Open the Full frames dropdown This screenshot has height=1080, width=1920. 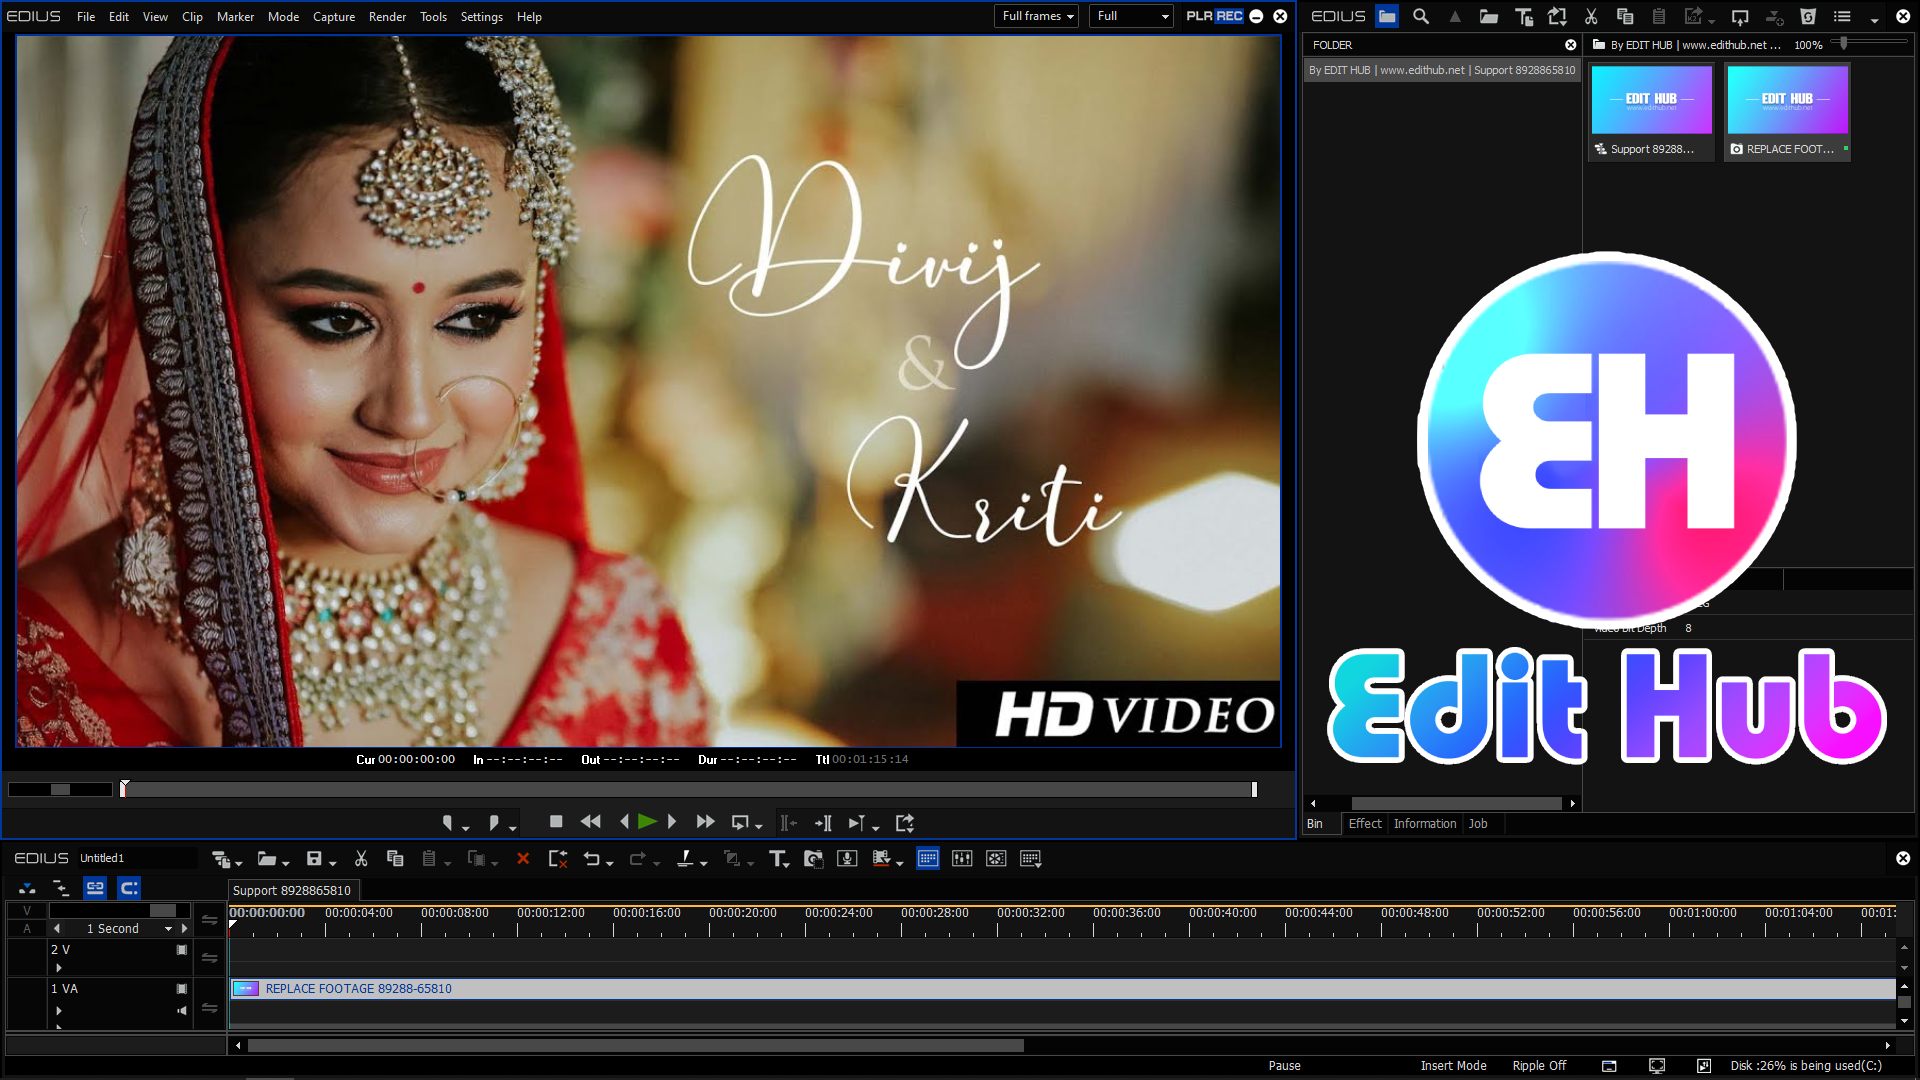(x=1036, y=16)
